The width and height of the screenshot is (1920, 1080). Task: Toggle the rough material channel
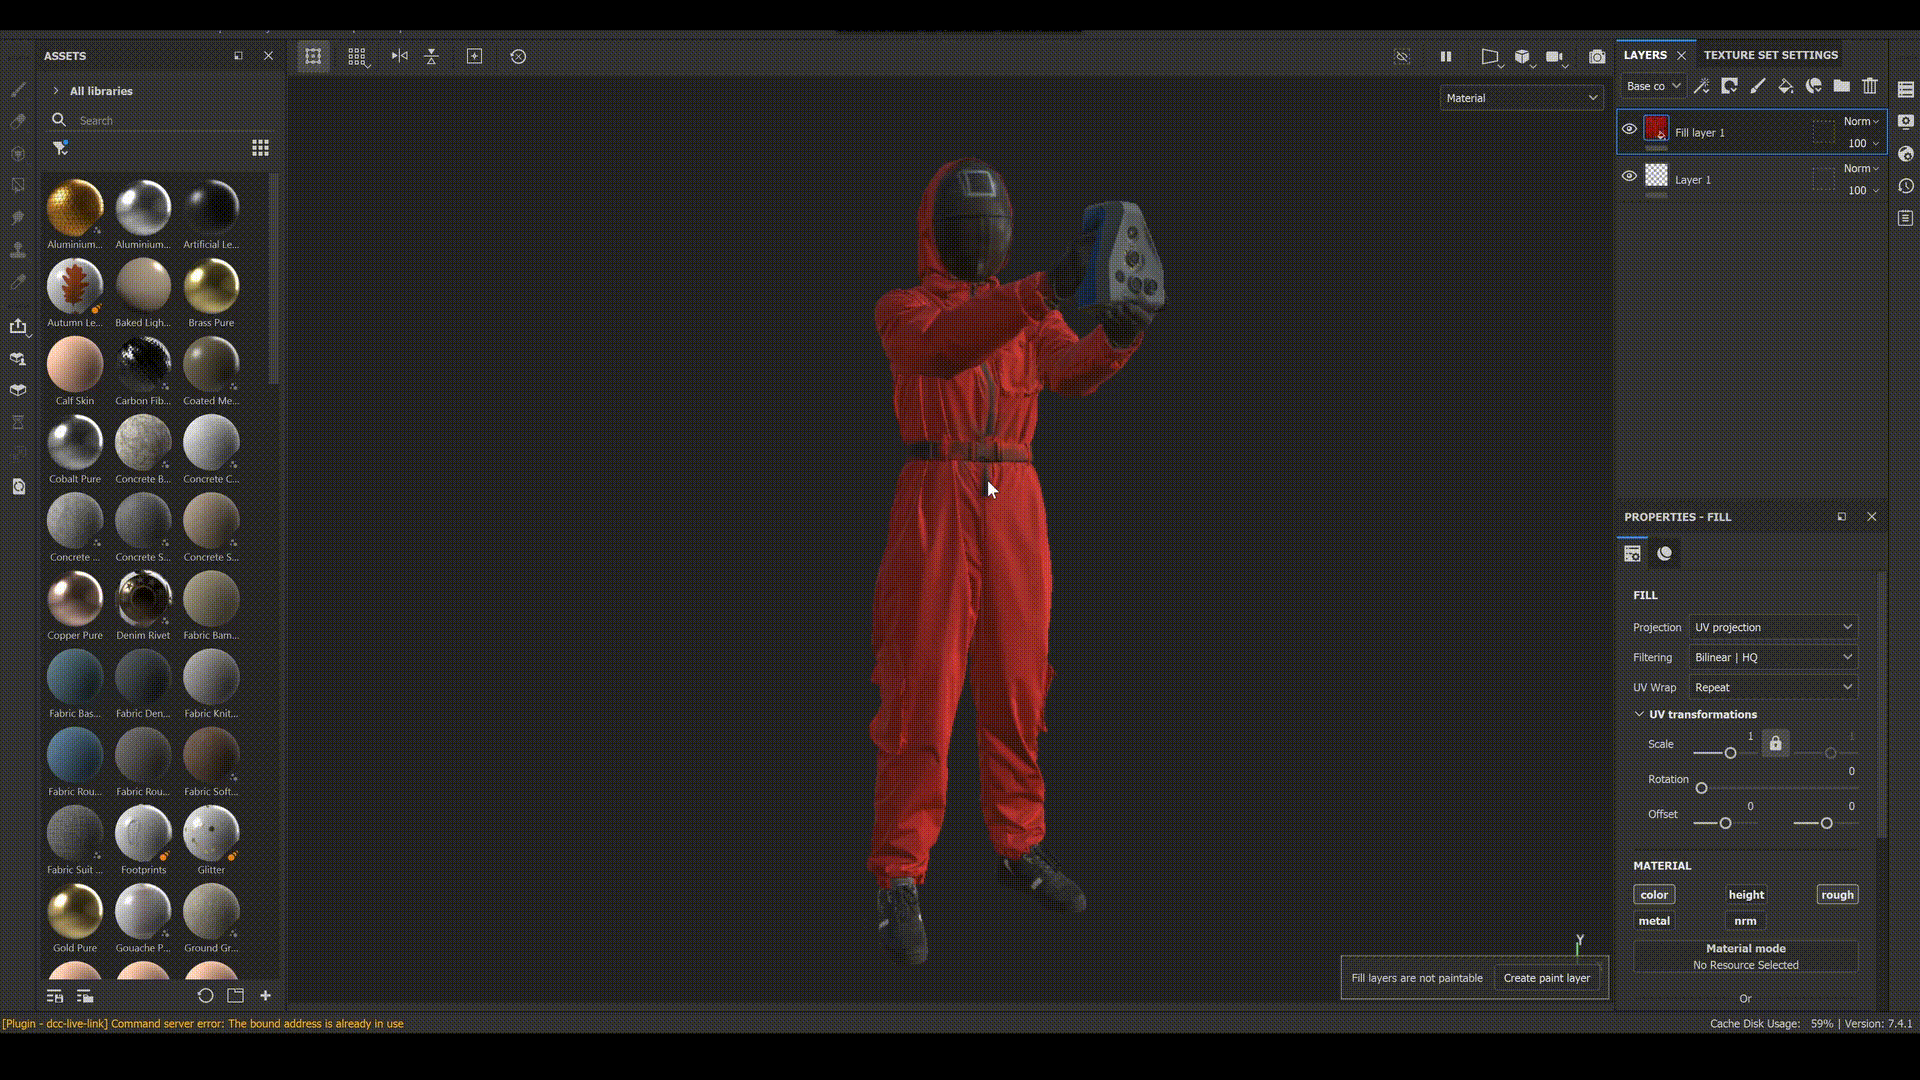[1837, 895]
